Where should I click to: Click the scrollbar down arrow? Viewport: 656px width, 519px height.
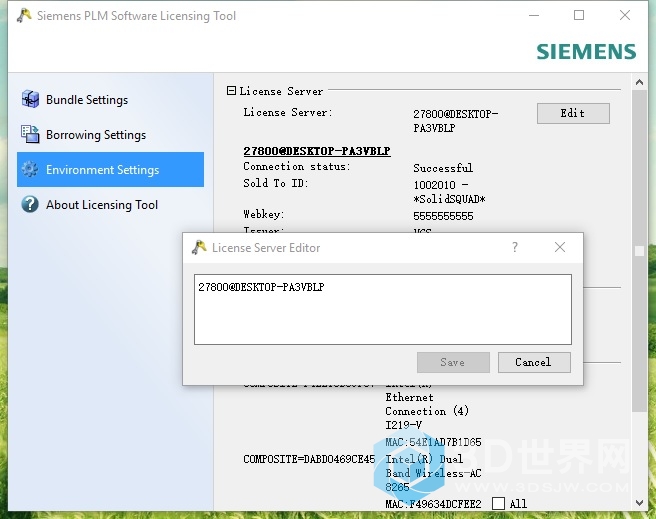coord(639,503)
